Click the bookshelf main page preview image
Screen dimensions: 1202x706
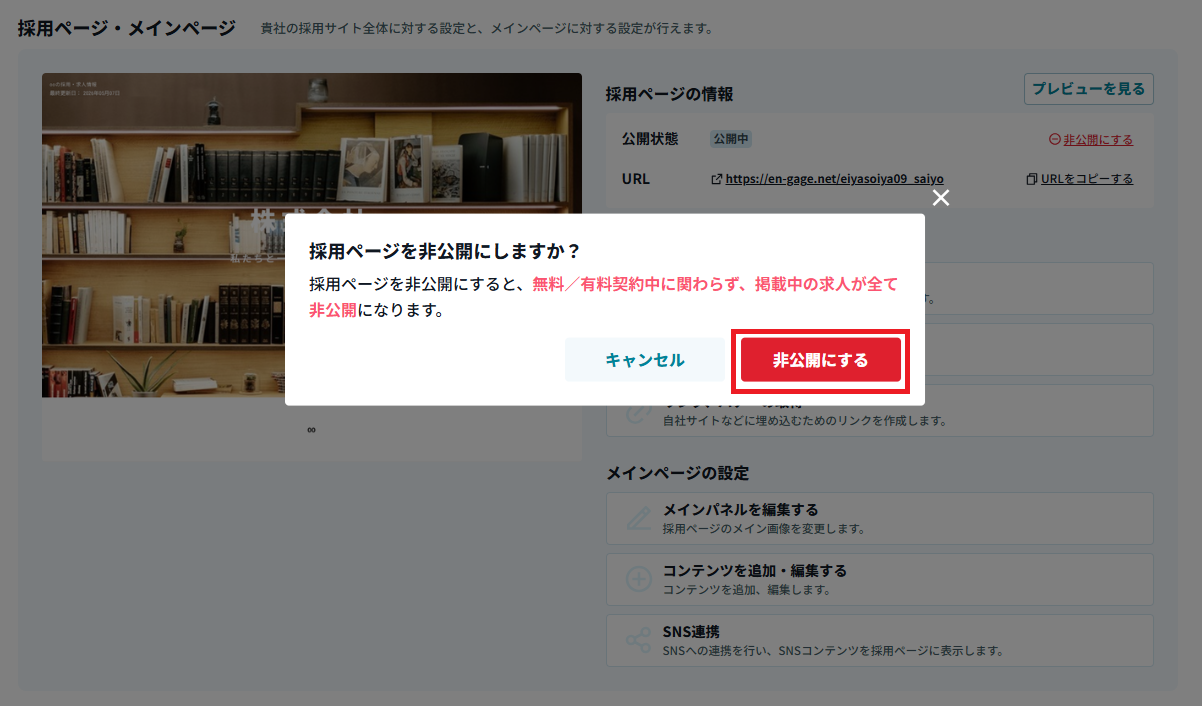pos(312,235)
